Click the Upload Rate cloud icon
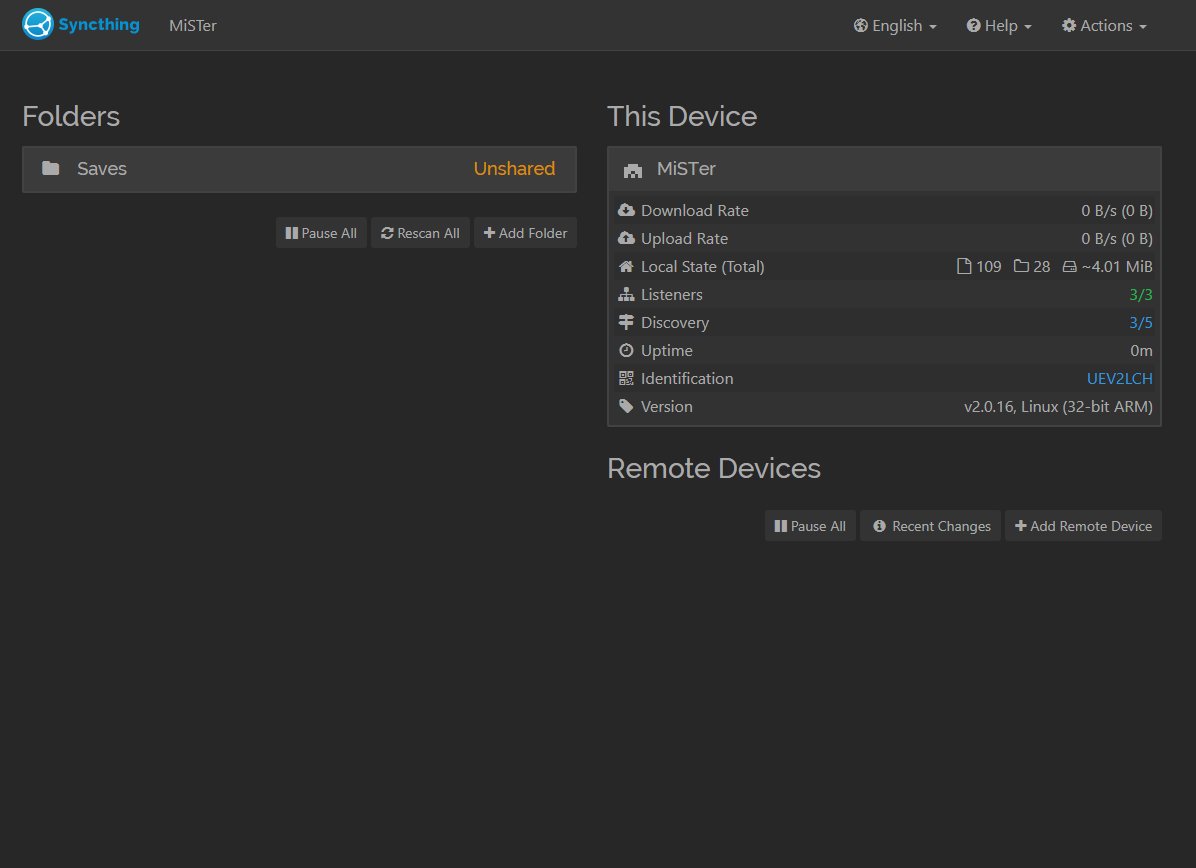Screen dimensions: 1196x868 [626, 238]
